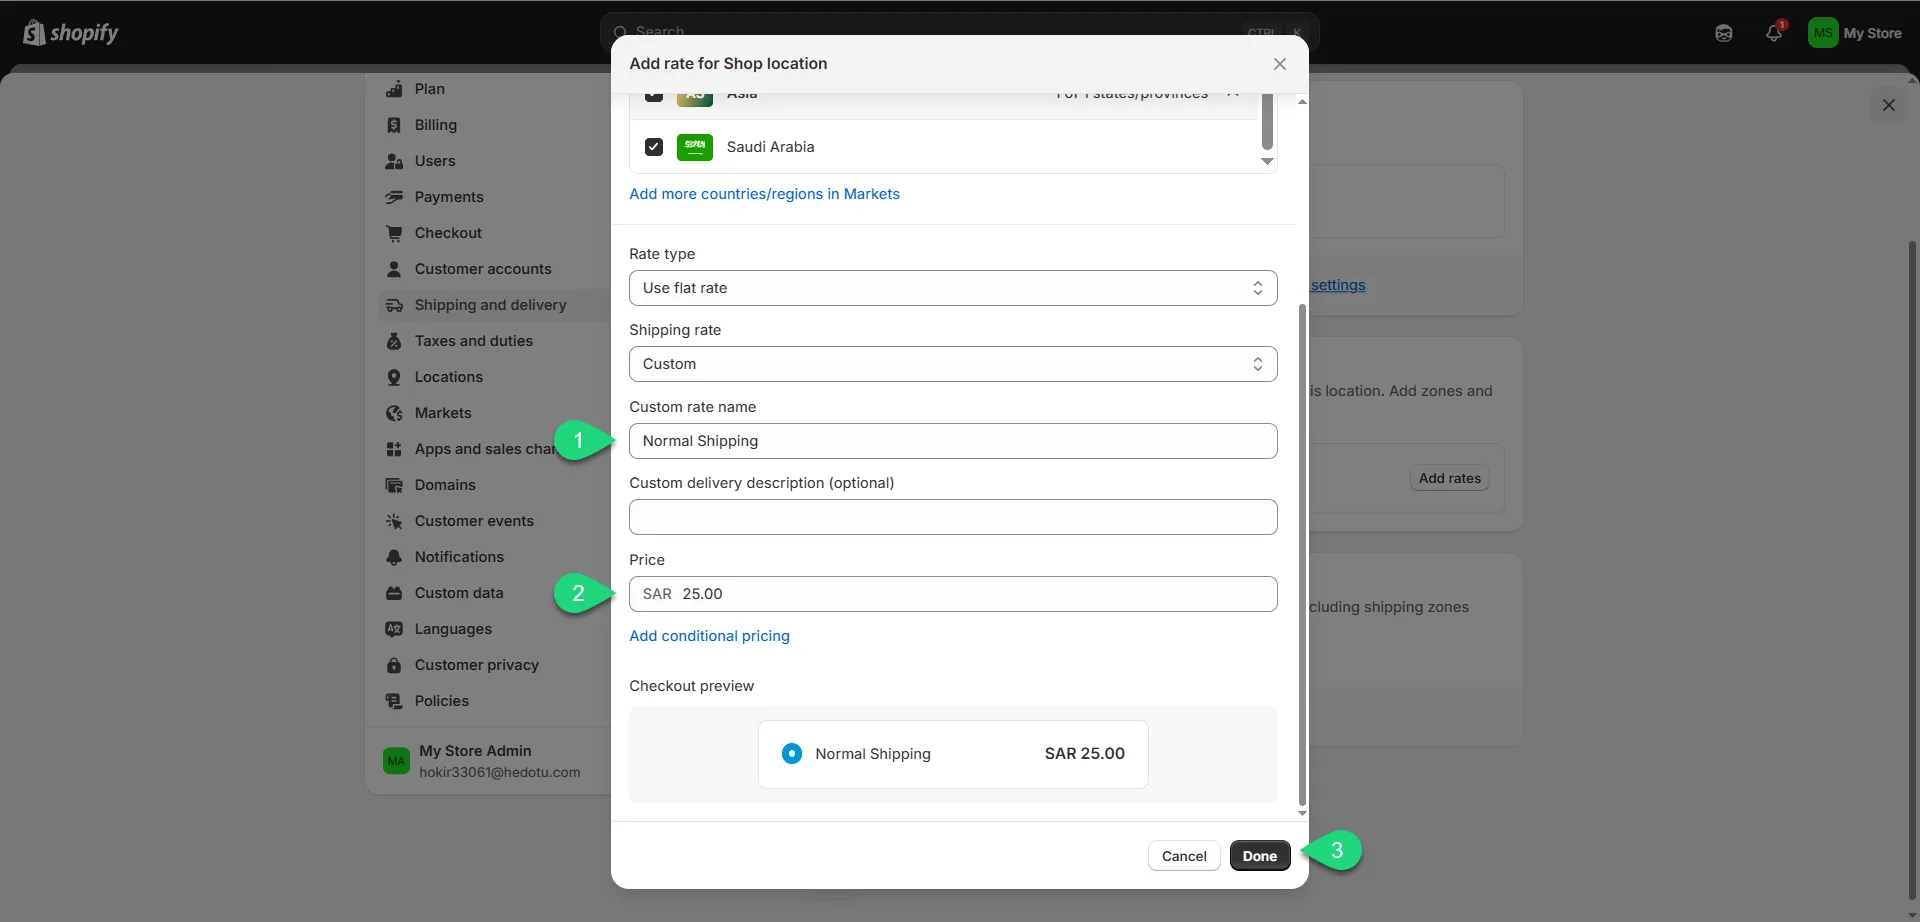Go to Taxes and duties settings
The height and width of the screenshot is (922, 1920).
point(473,341)
